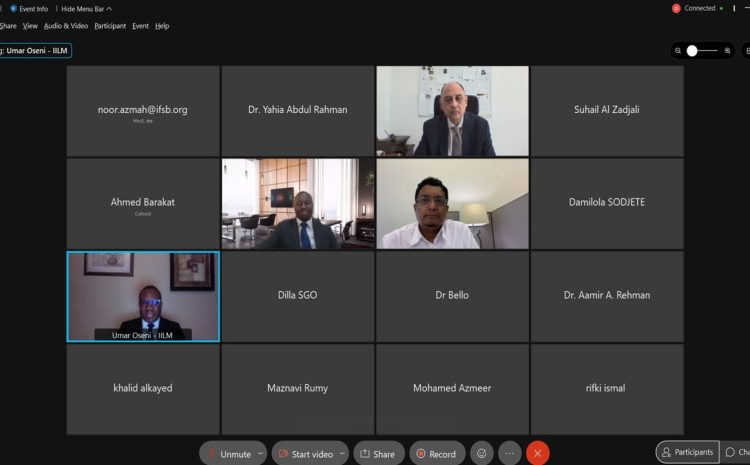Select Umar Oseni - IILM video tile
The height and width of the screenshot is (465, 750).
pos(143,297)
